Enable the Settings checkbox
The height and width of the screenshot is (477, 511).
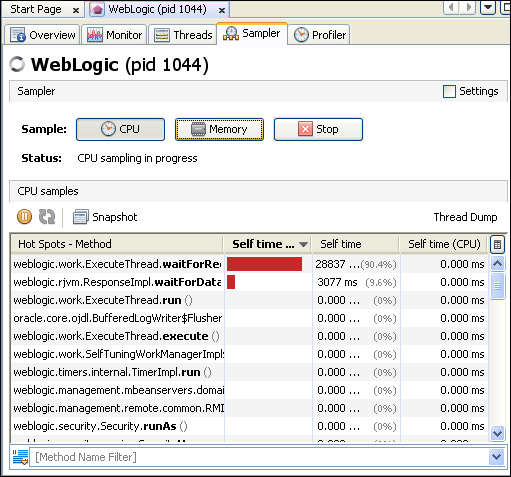(449, 91)
